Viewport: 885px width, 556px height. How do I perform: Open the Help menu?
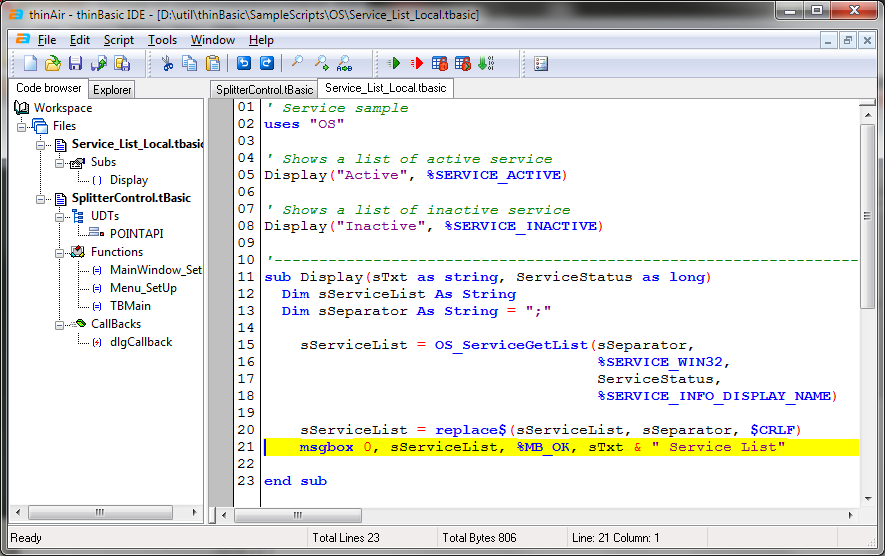point(261,40)
